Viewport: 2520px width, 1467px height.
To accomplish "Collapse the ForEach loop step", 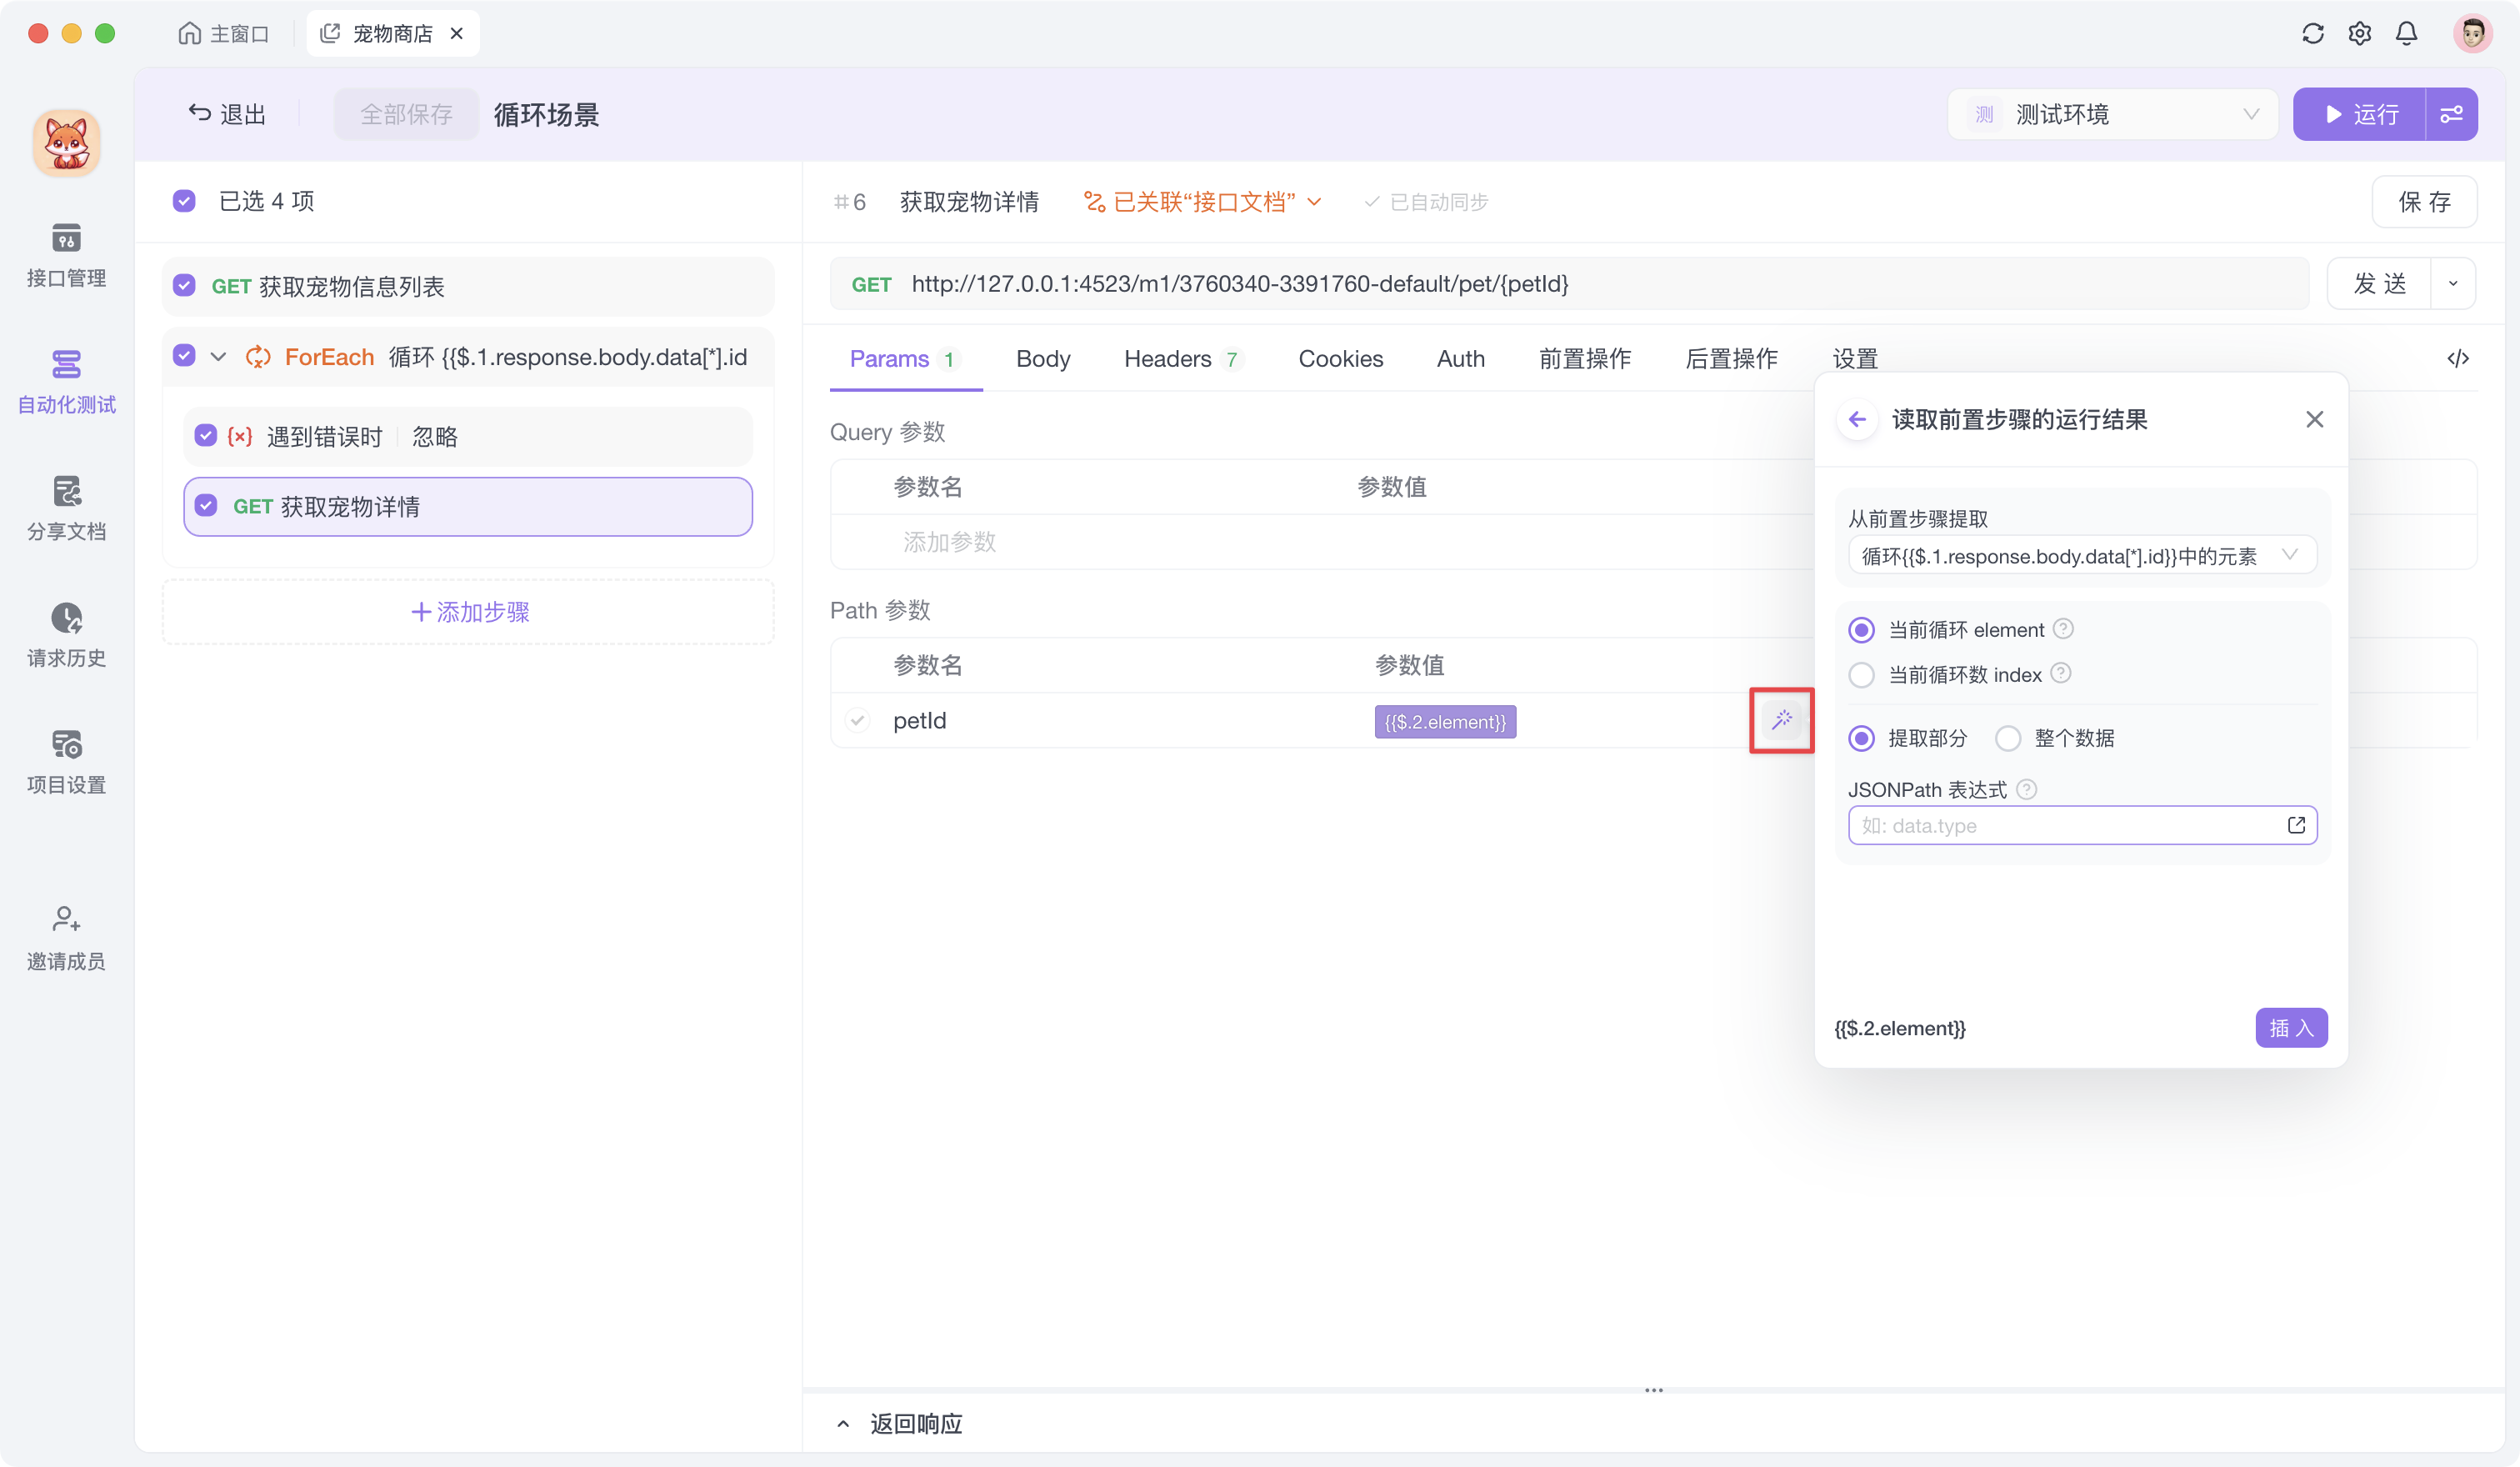I will click(x=218, y=357).
